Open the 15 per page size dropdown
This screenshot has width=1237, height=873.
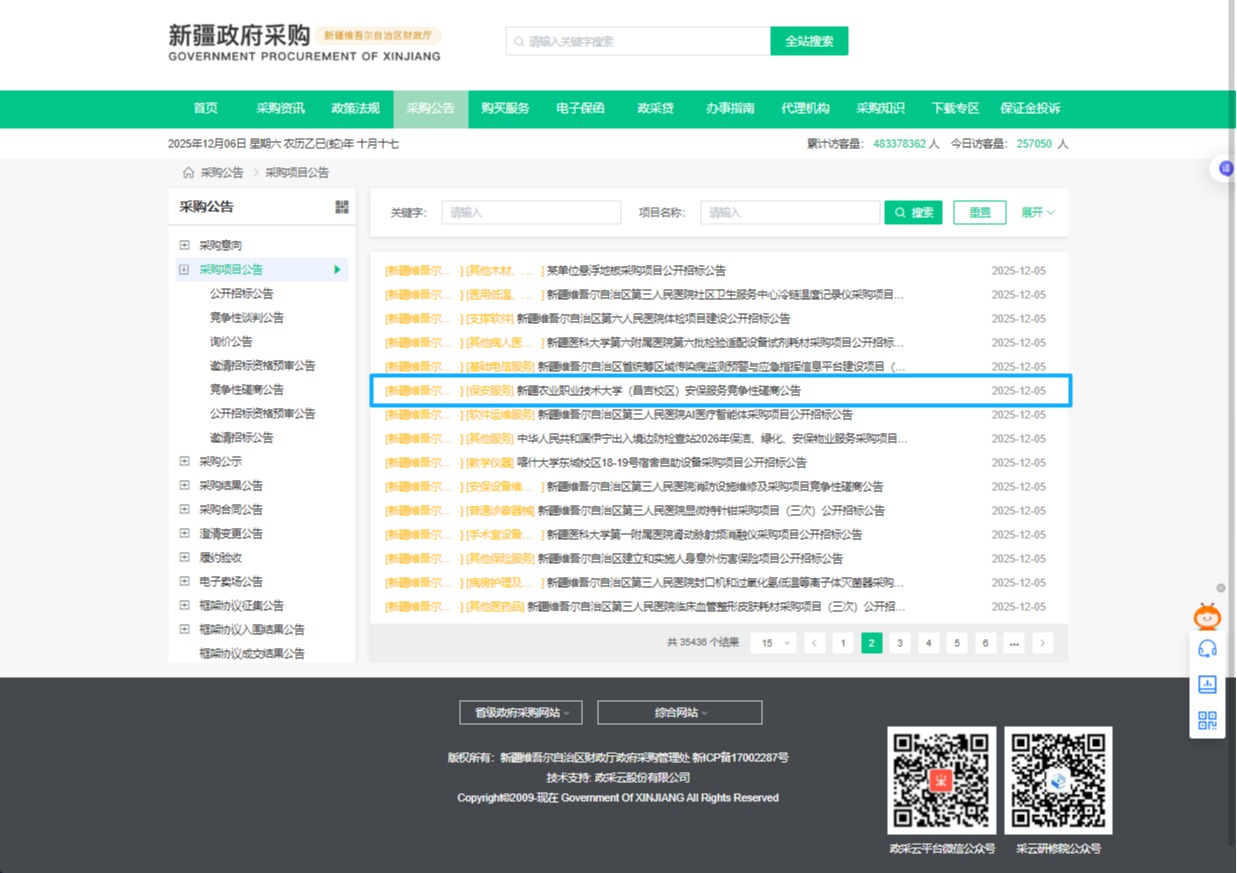pos(773,643)
